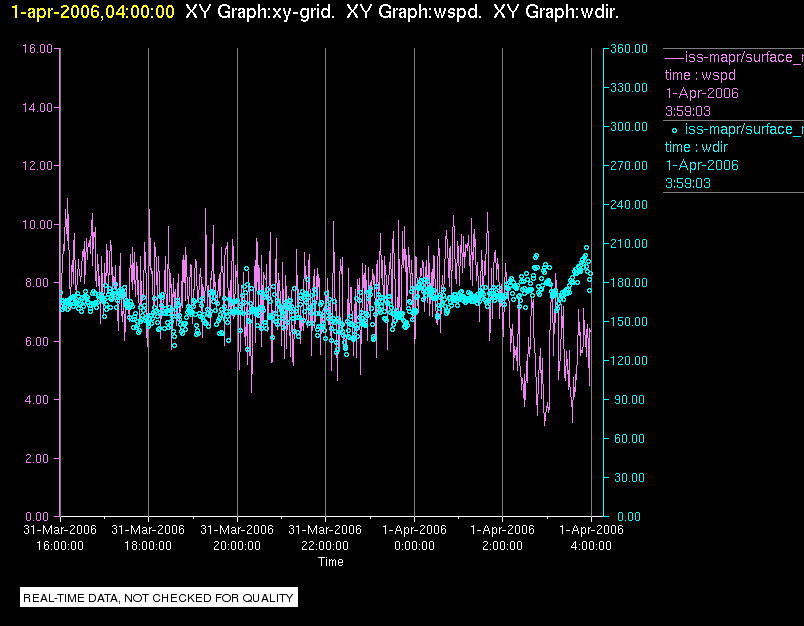Image resolution: width=804 pixels, height=626 pixels.
Task: Click the 10.00 label on left axis
Action: pos(37,225)
